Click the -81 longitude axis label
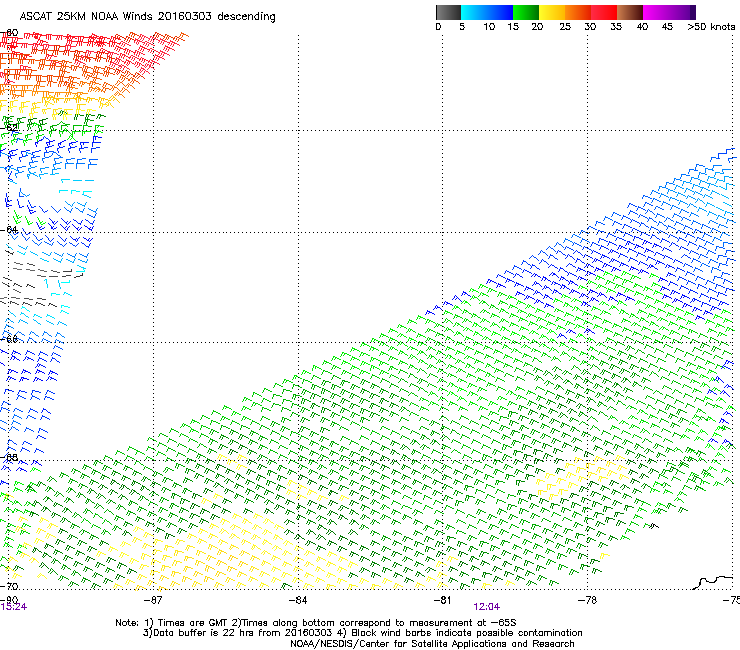Screen dimensions: 740x650 pyautogui.click(x=442, y=600)
